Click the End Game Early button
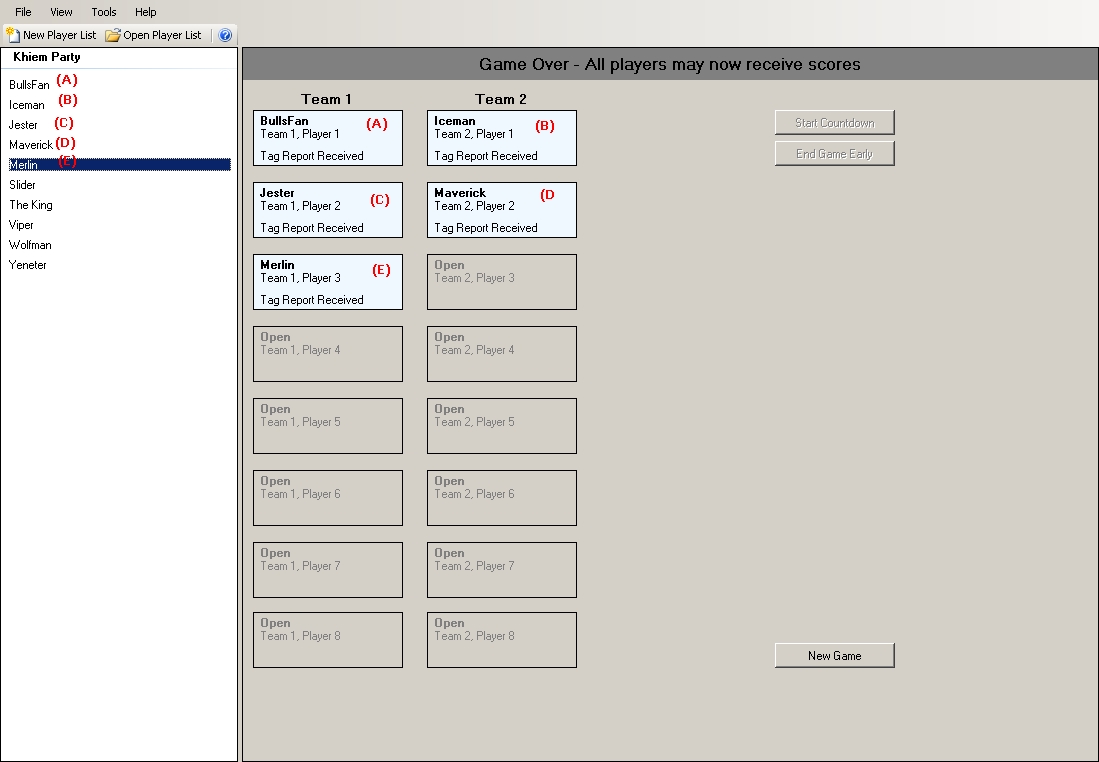 click(834, 154)
